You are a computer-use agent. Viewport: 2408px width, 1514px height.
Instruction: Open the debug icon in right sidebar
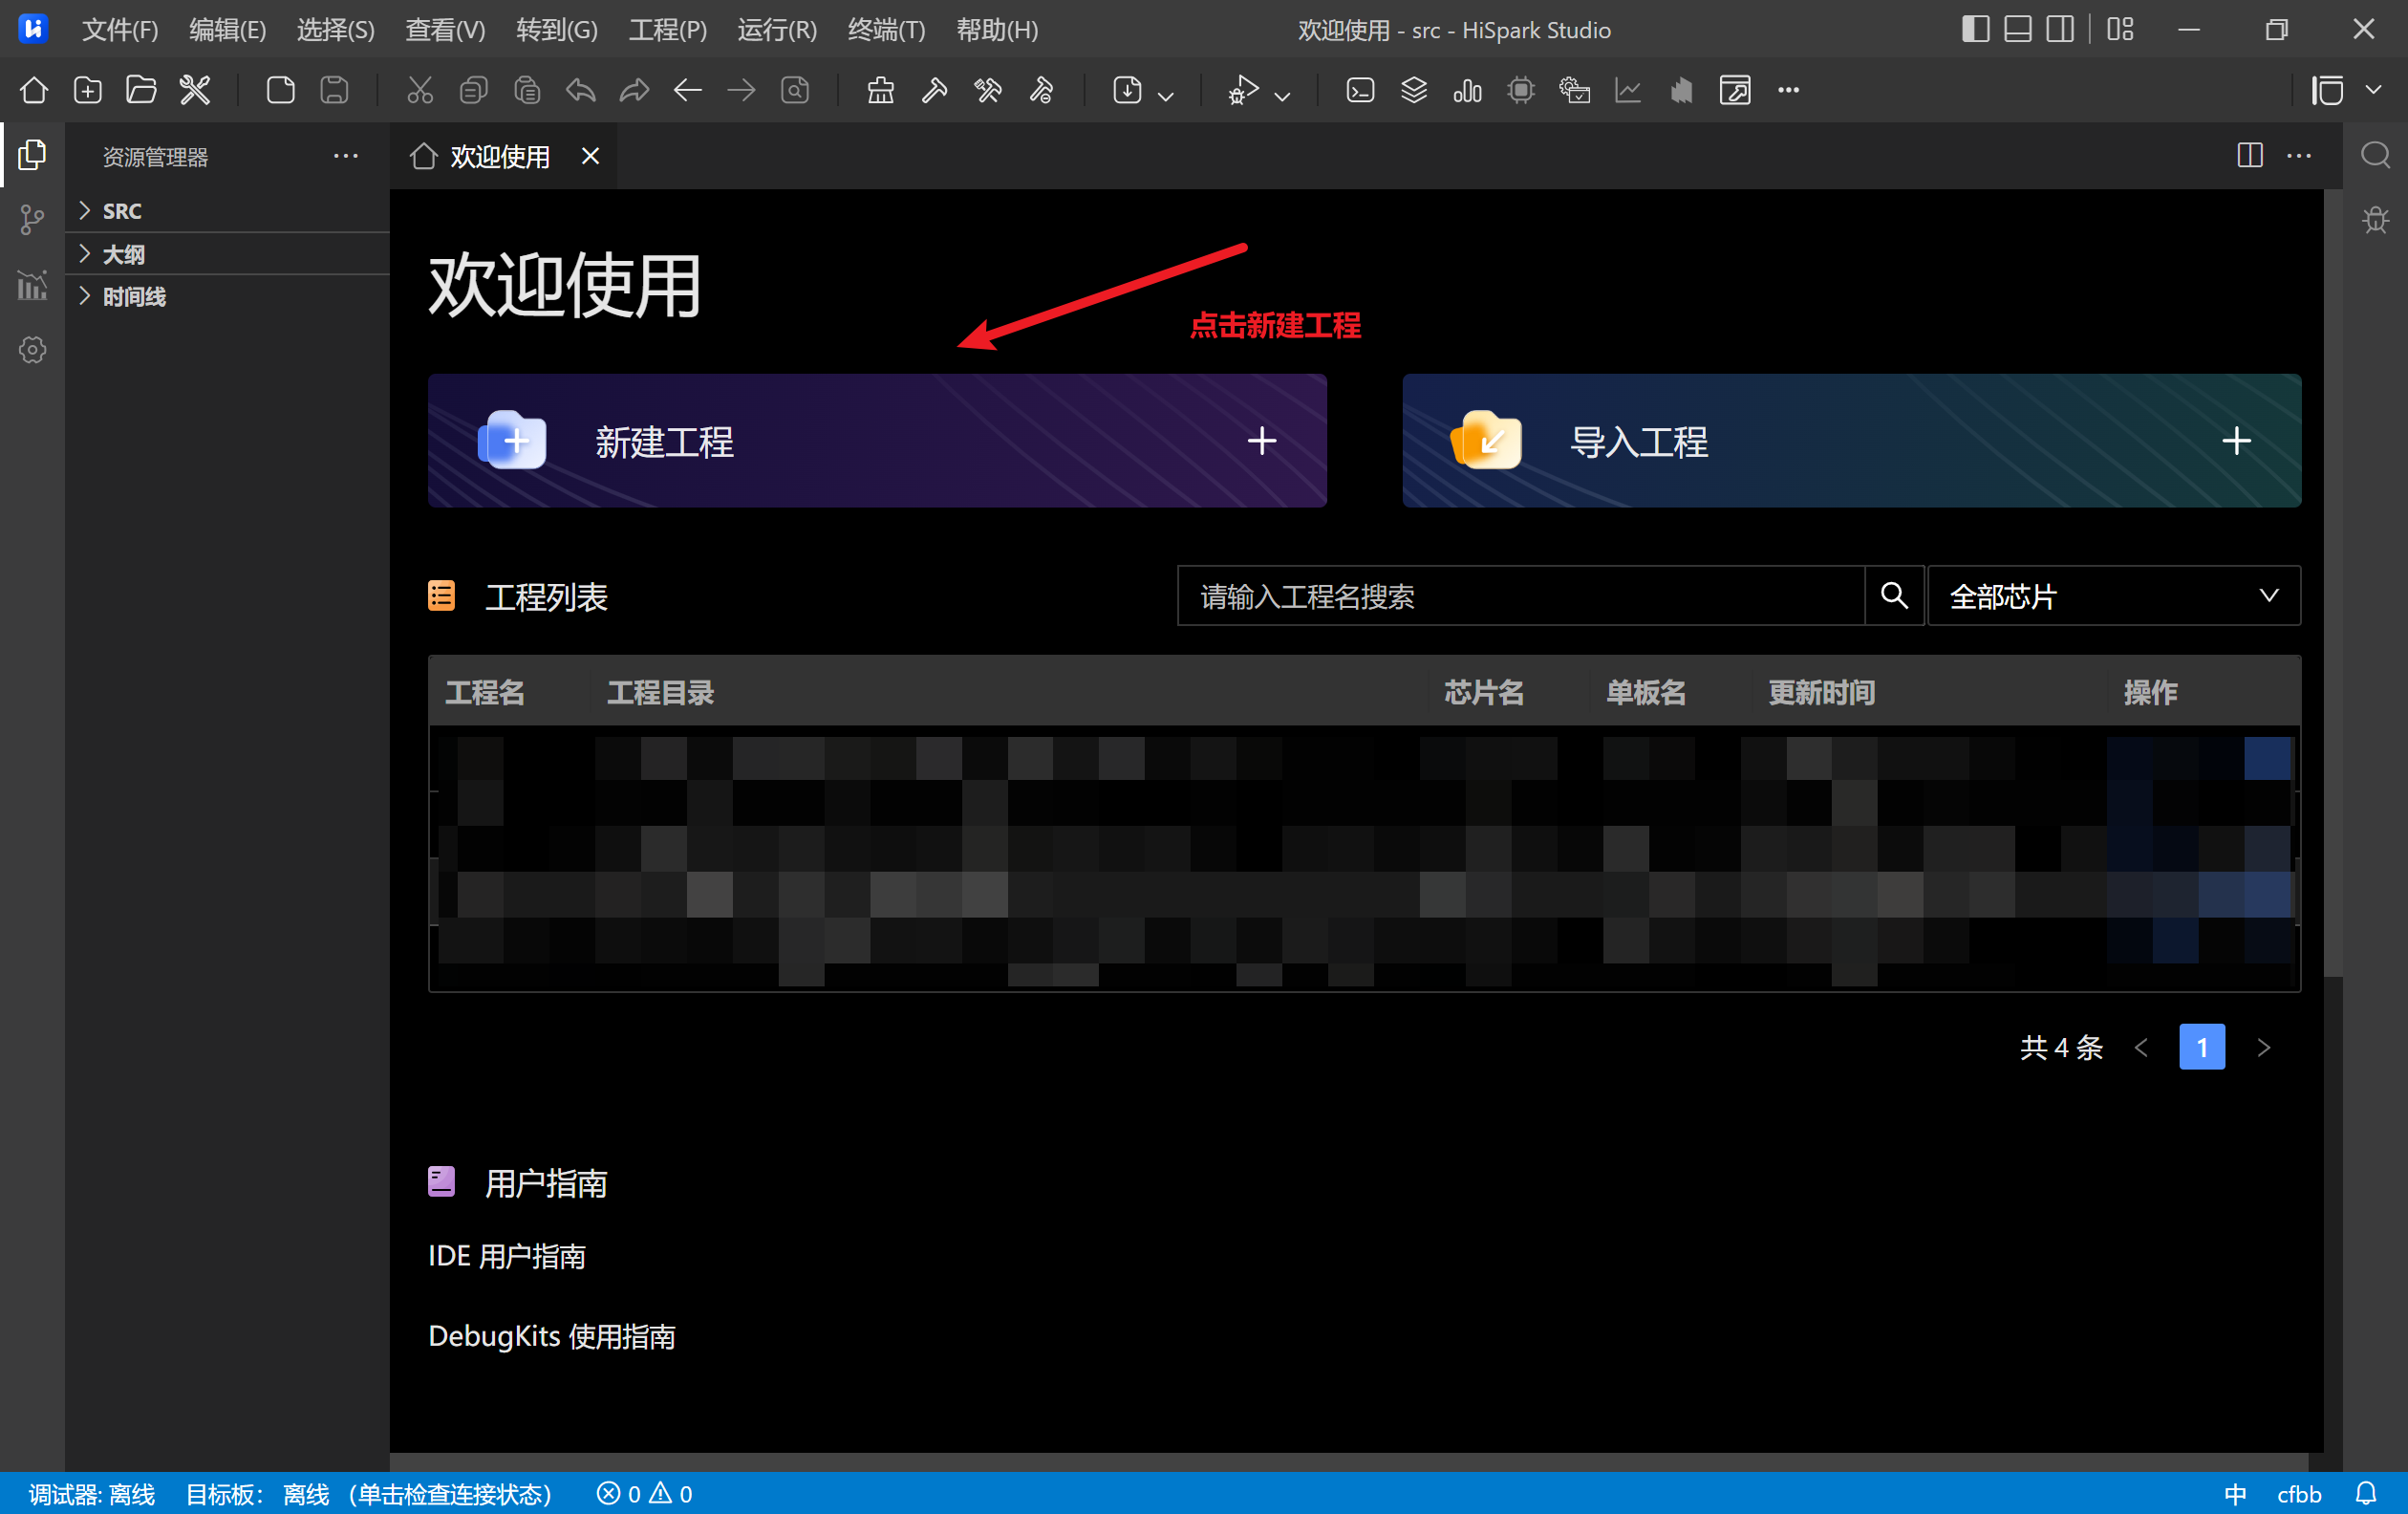click(2375, 219)
